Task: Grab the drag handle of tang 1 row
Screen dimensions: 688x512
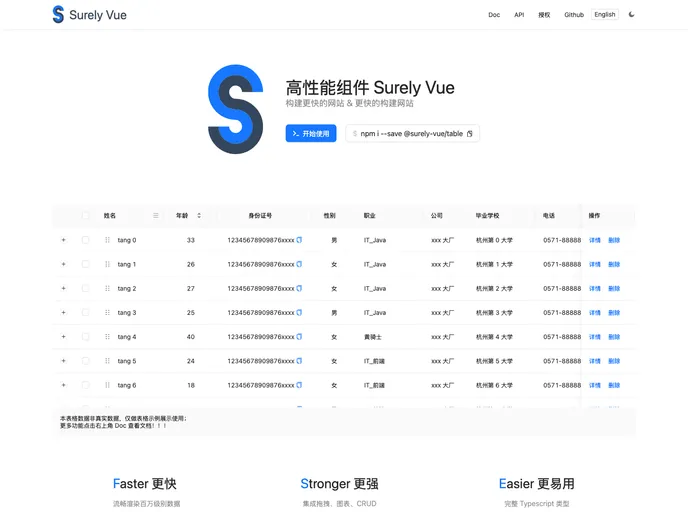Action: click(x=108, y=264)
